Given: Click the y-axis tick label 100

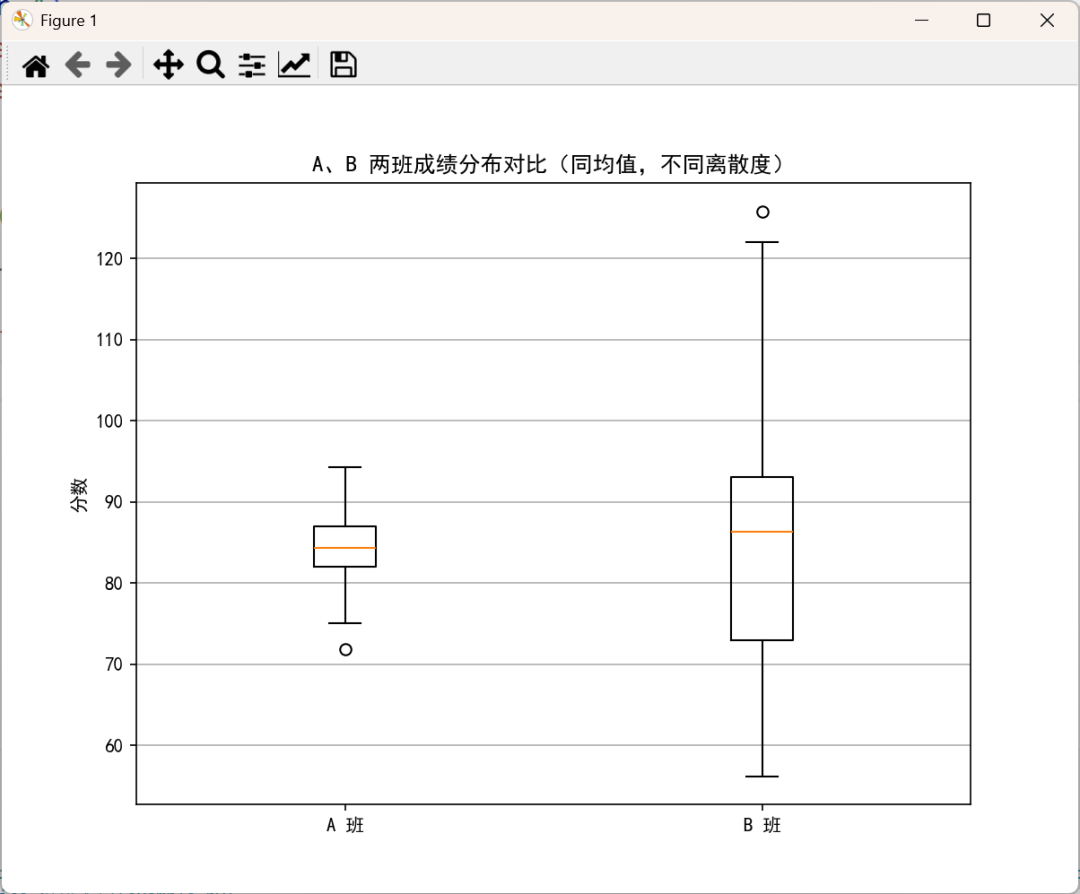Looking at the screenshot, I should coord(110,421).
